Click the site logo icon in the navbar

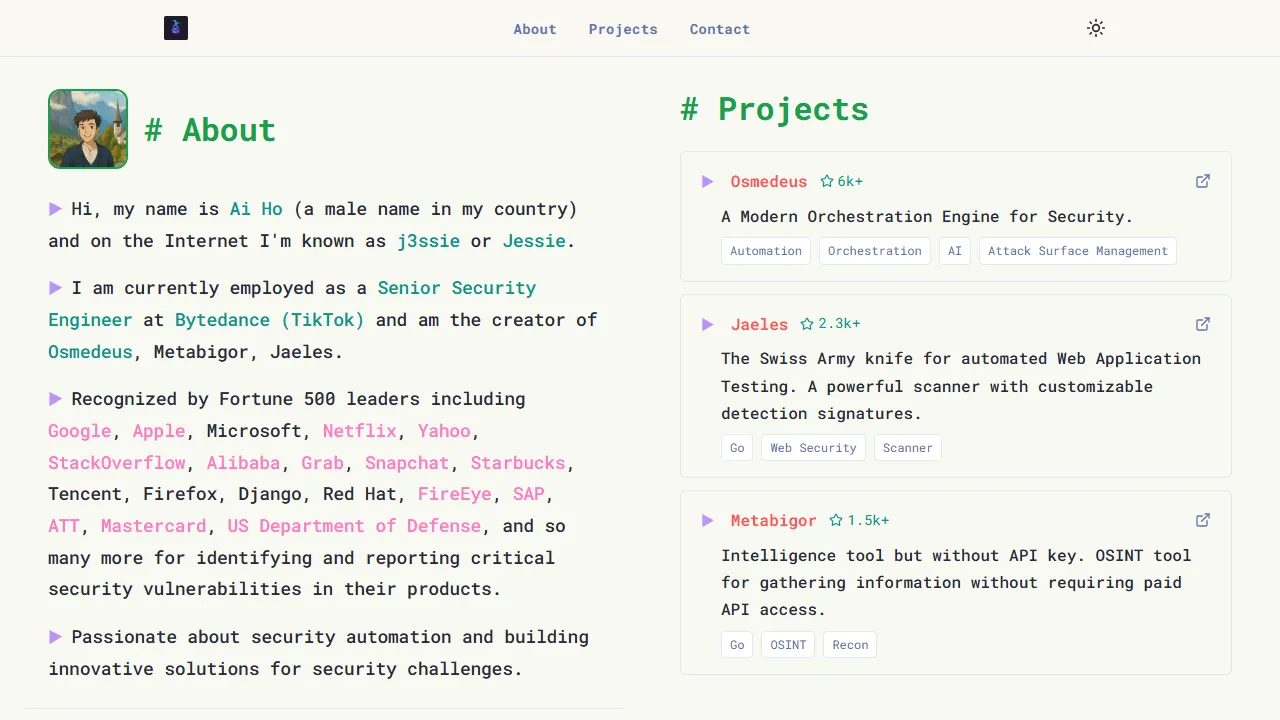coord(176,28)
